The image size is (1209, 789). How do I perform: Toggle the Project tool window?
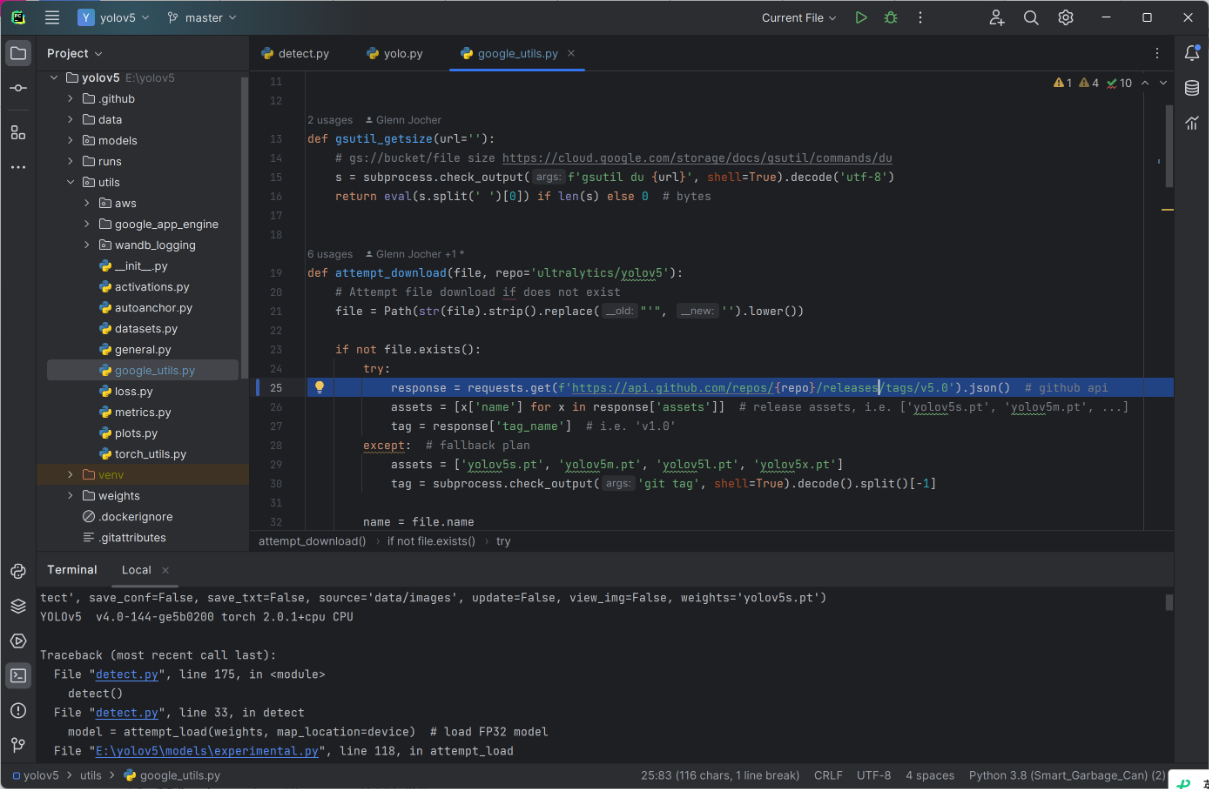click(18, 54)
